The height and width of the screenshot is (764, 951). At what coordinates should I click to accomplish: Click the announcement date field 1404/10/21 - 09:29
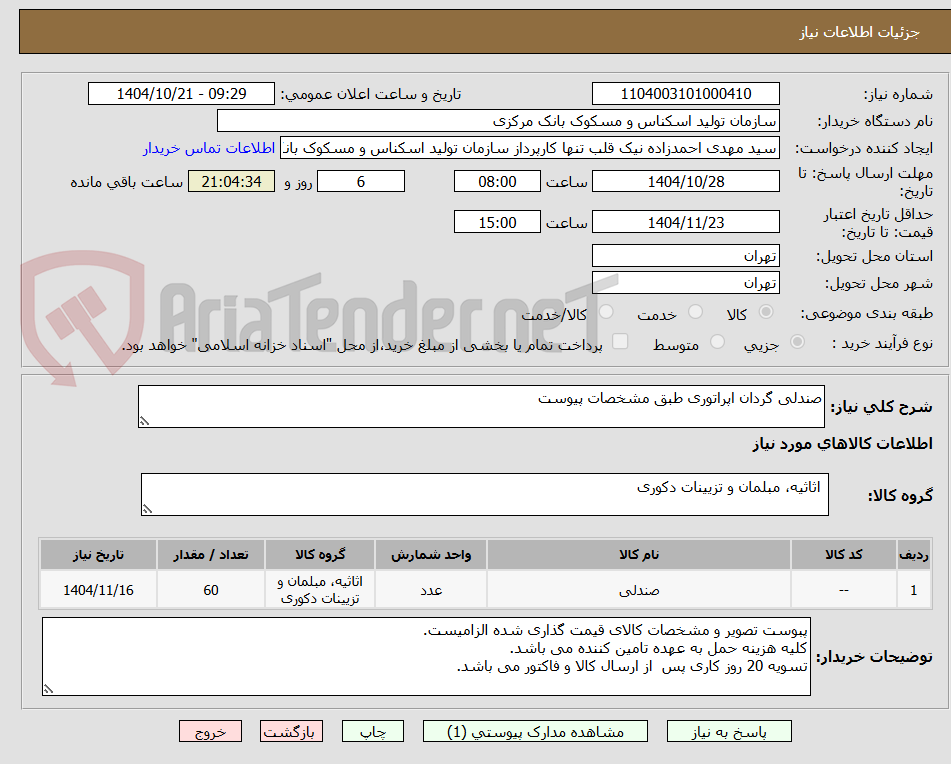click(181, 94)
